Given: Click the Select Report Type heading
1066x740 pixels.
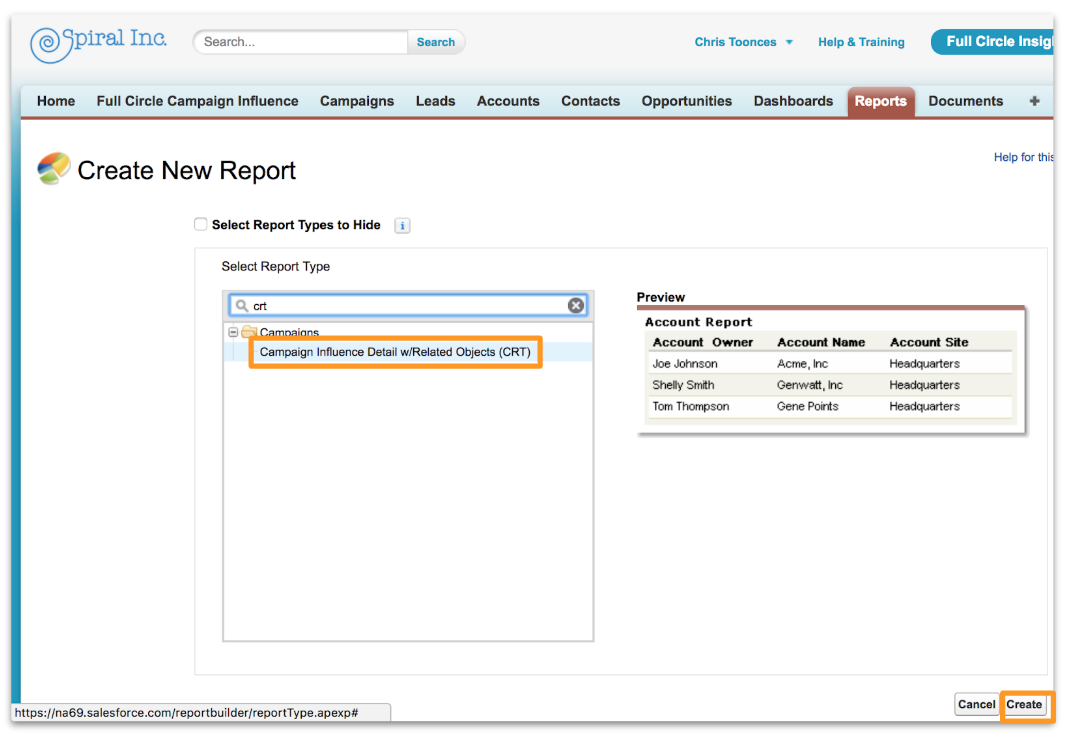Looking at the screenshot, I should pos(275,267).
